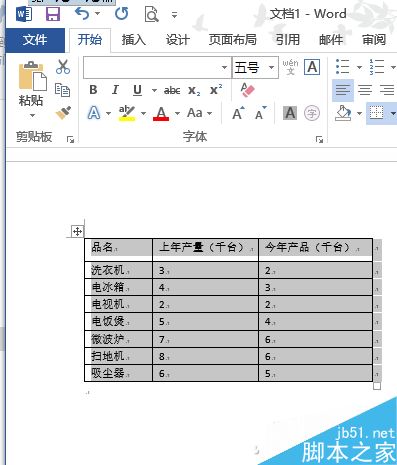Image resolution: width=397 pixels, height=465 pixels.
Task: Toggle subscript formatting
Action: tap(194, 90)
